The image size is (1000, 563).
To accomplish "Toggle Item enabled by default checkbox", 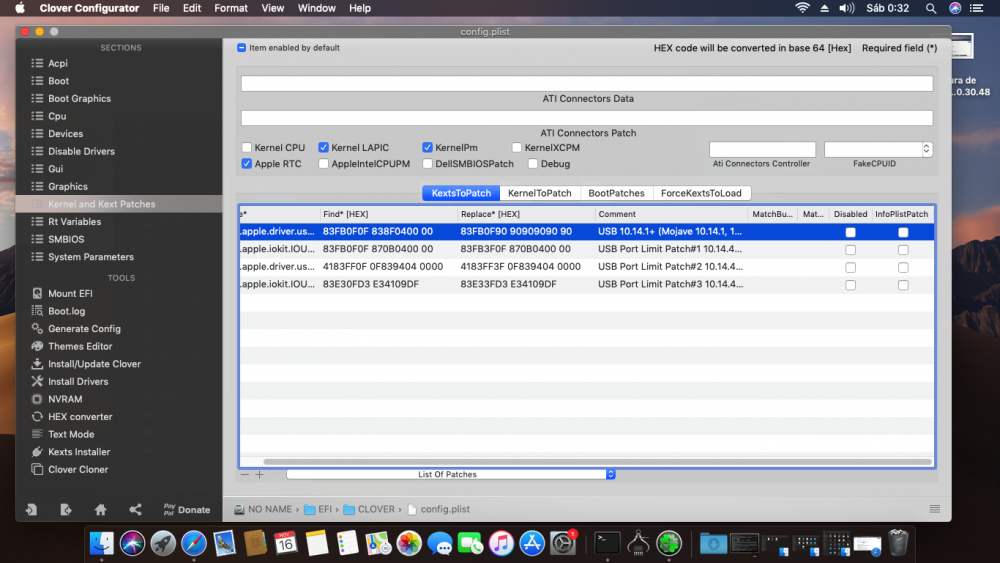I will (242, 48).
